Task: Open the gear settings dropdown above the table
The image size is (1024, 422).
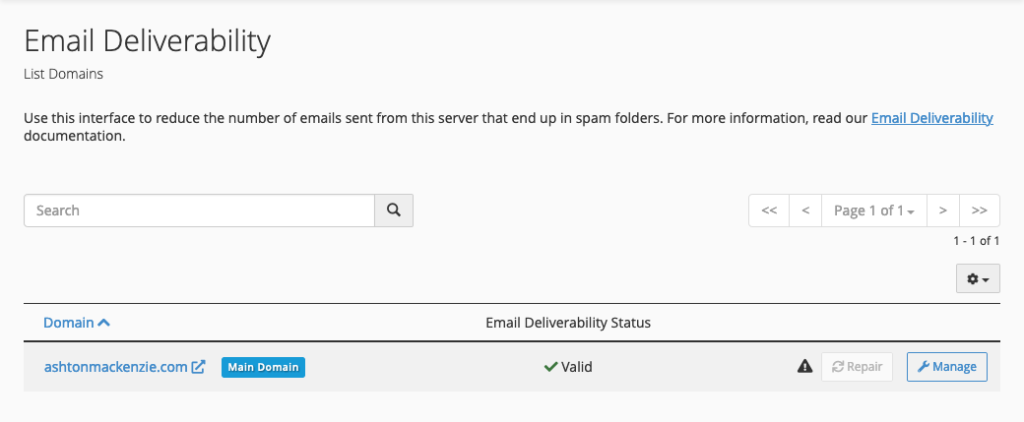Action: 978,278
